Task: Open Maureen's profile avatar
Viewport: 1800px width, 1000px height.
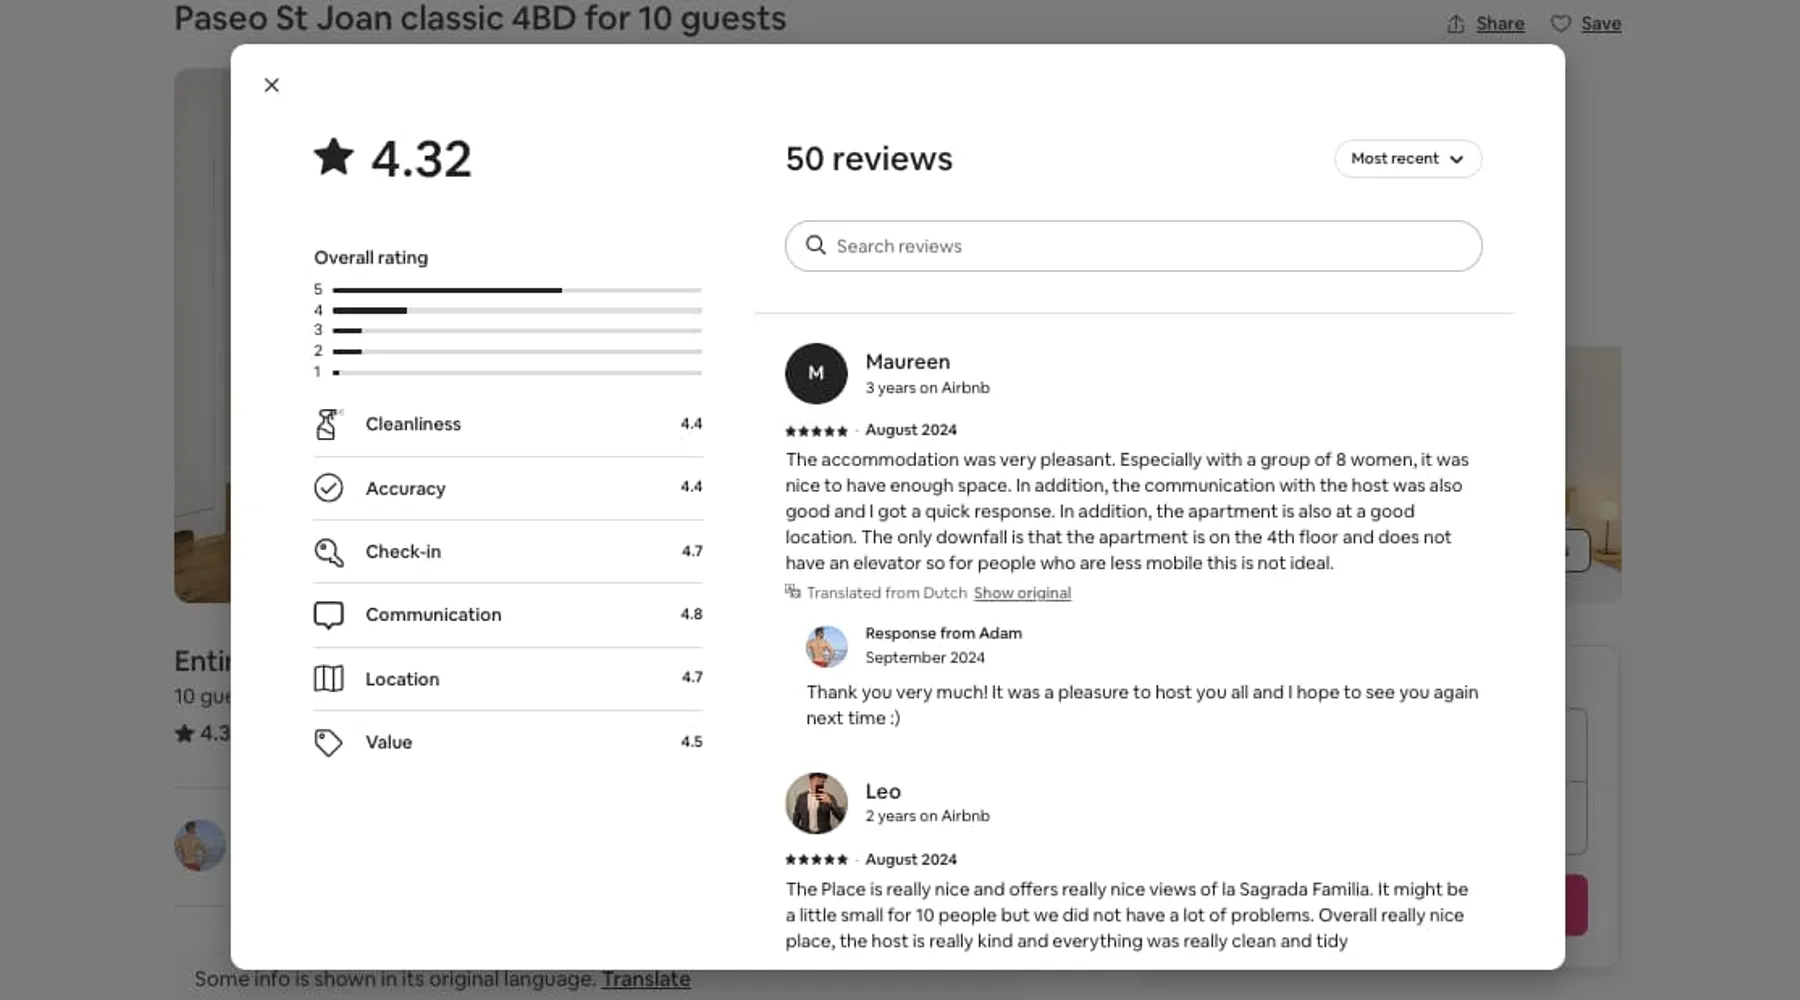Action: coord(816,373)
